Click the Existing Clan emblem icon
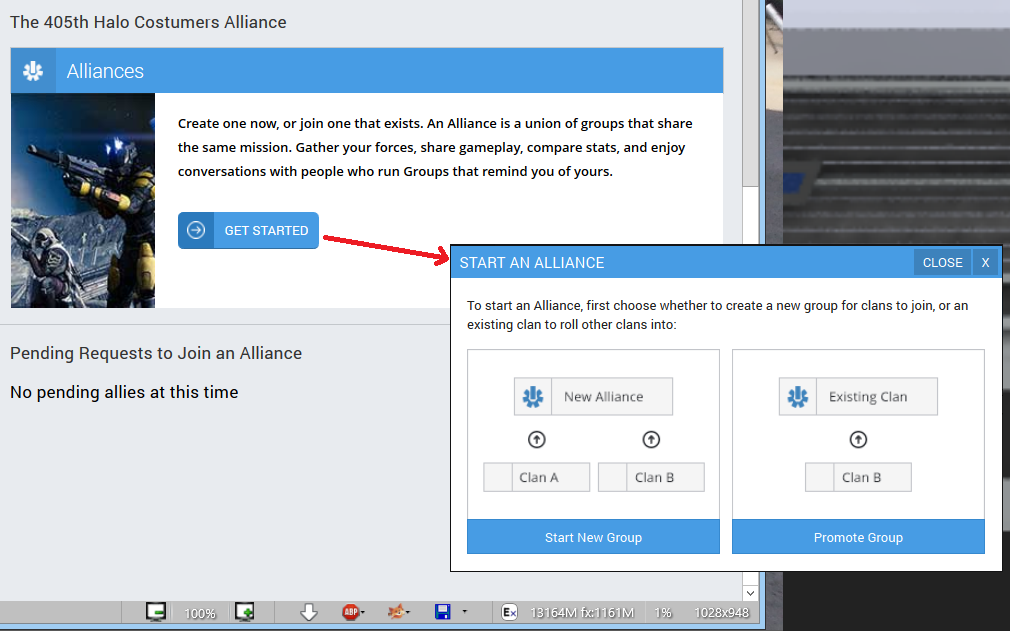This screenshot has width=1010, height=631. tap(797, 397)
